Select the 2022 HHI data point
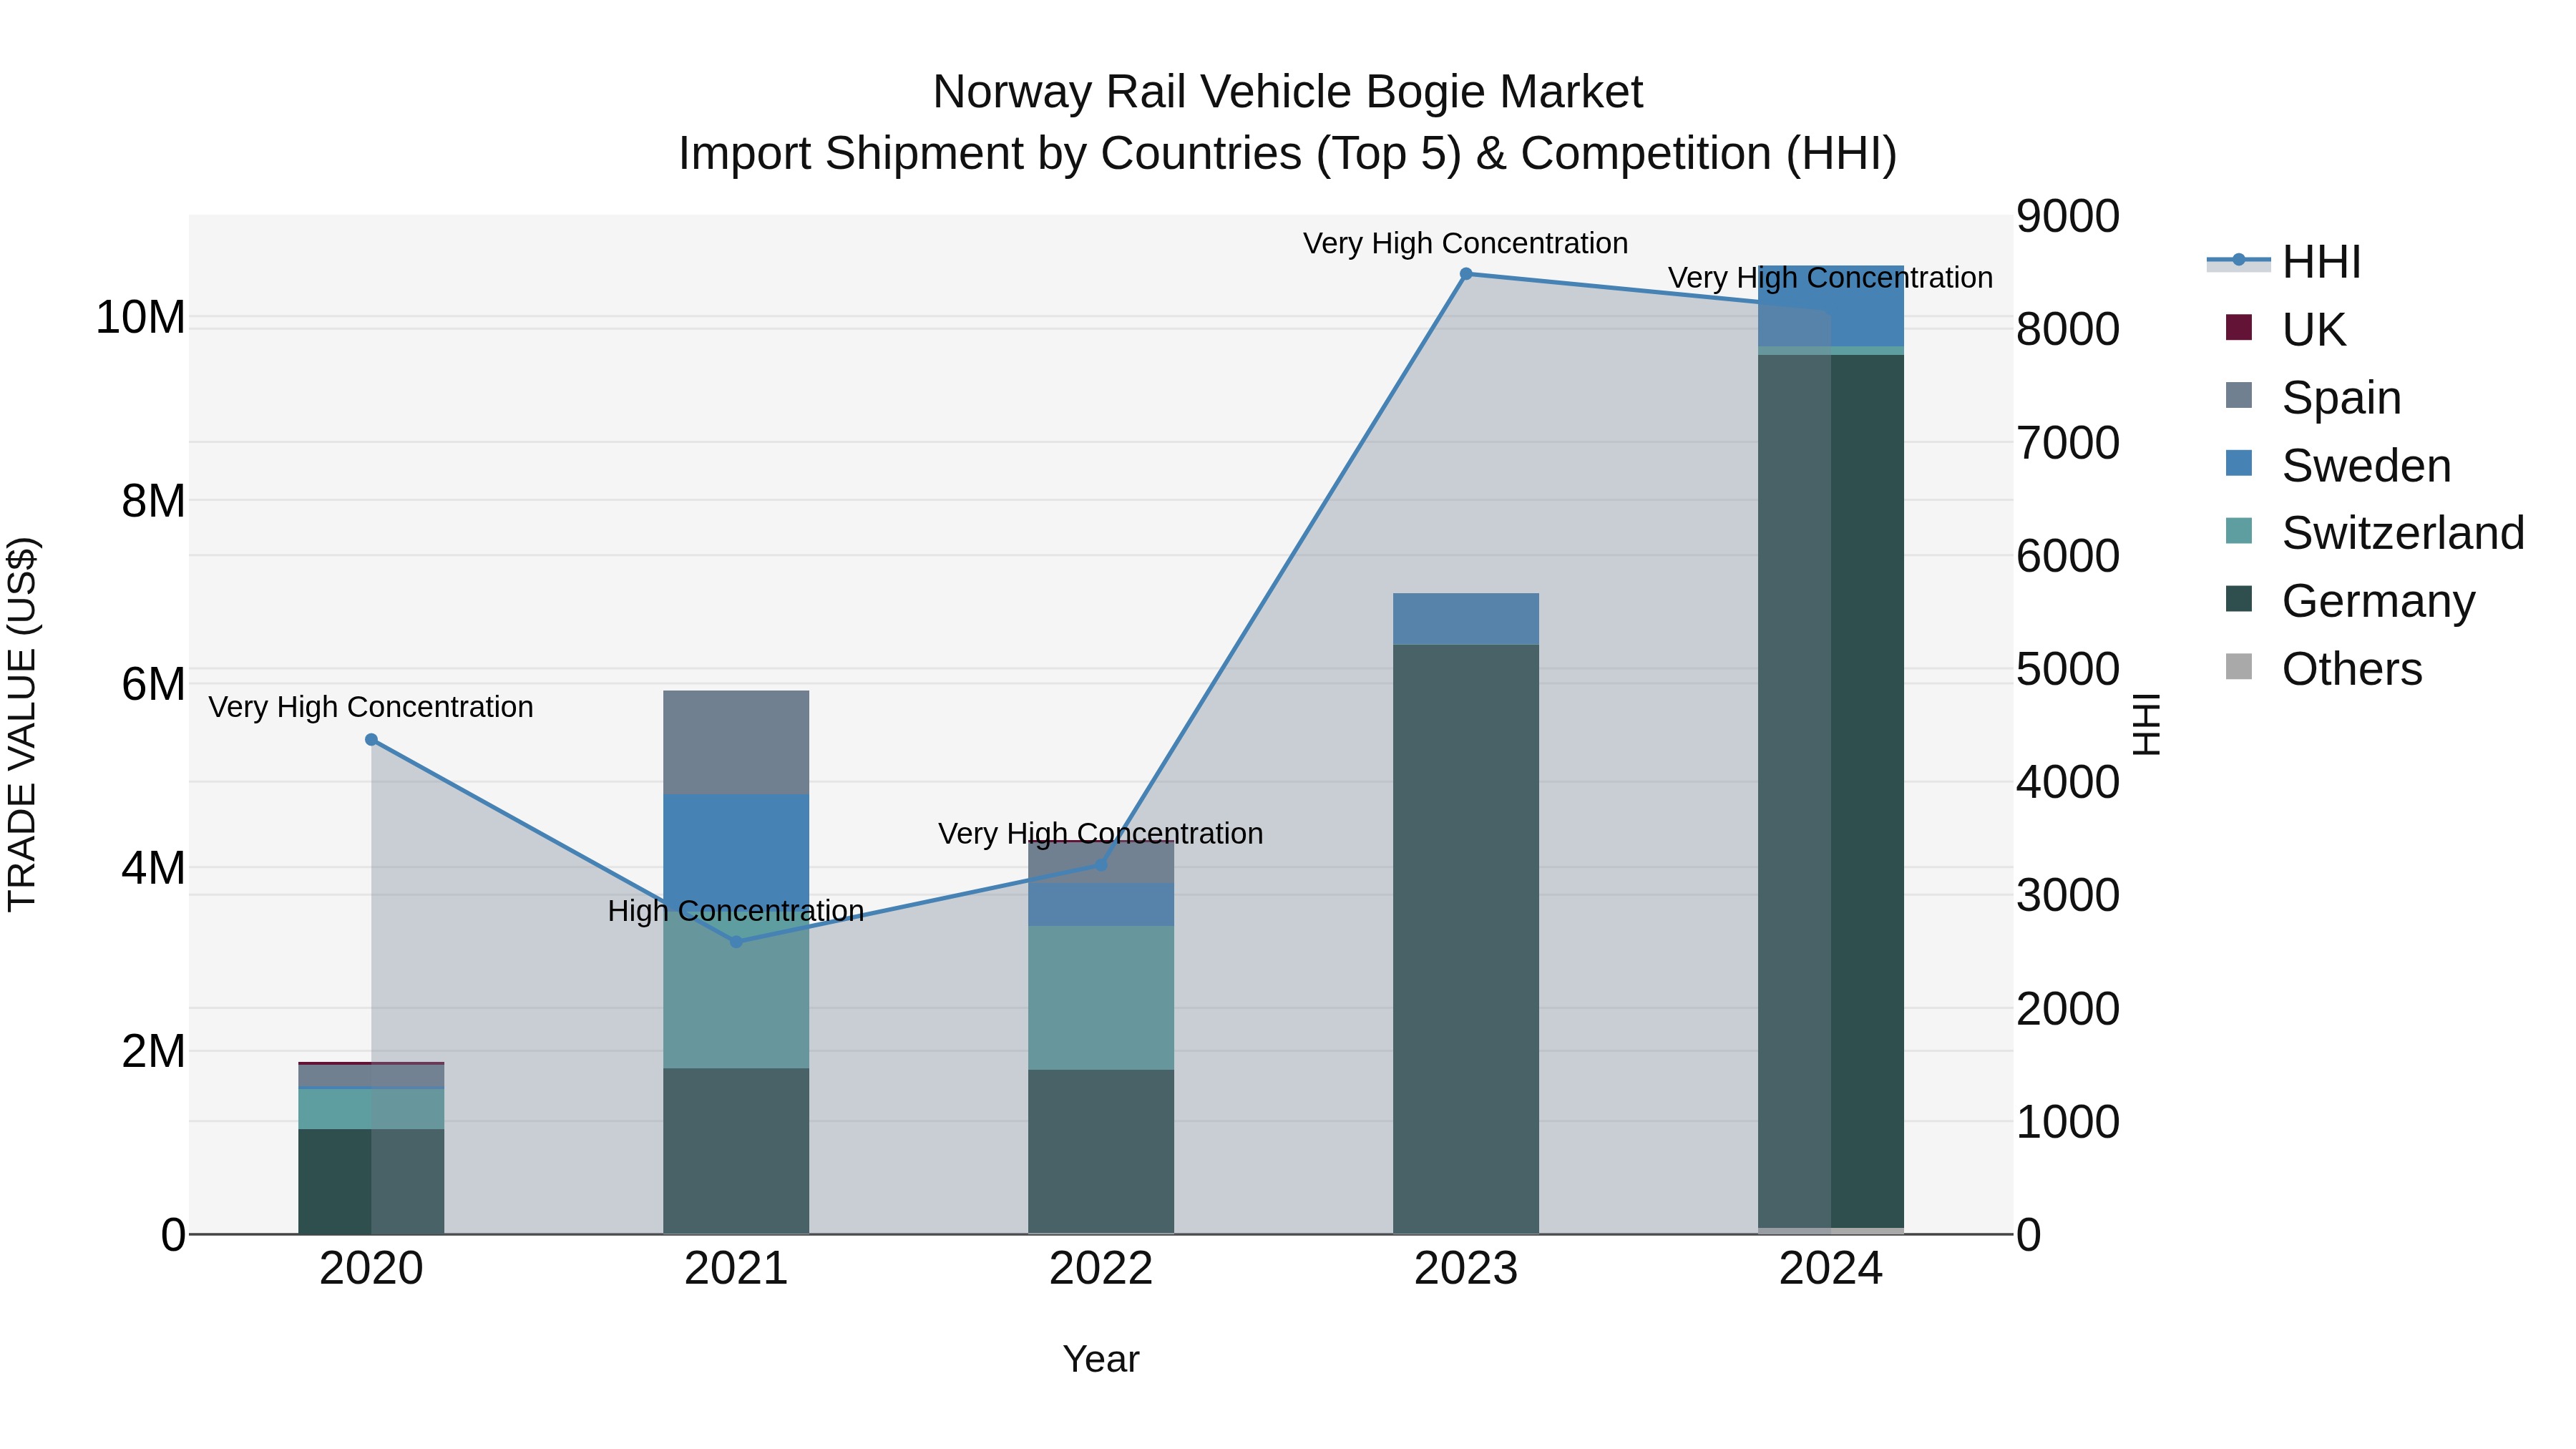 tap(1101, 865)
